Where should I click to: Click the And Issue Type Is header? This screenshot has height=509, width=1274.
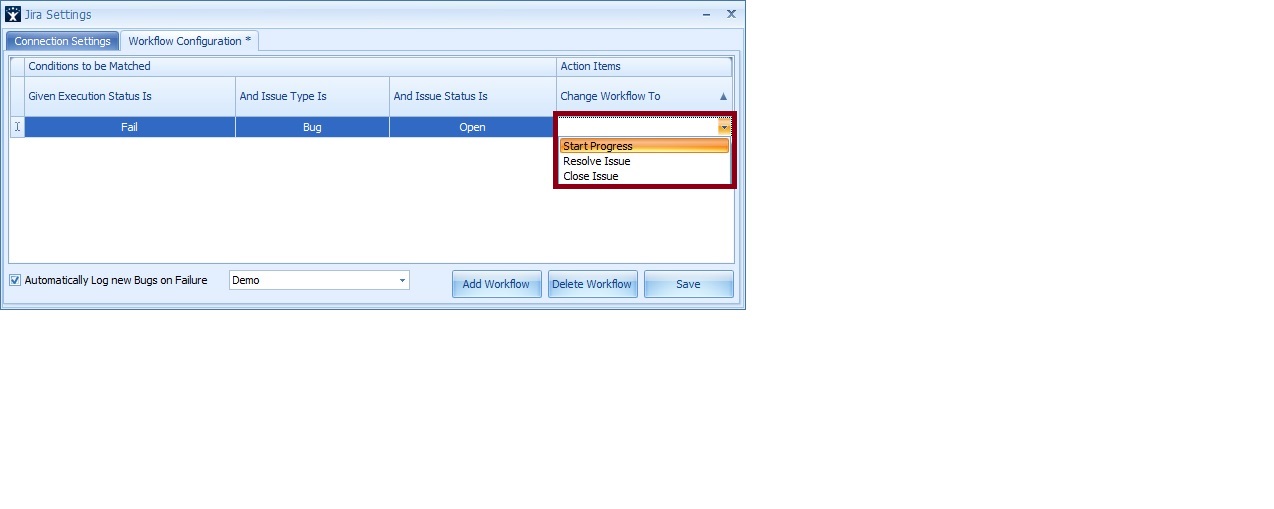click(x=312, y=96)
